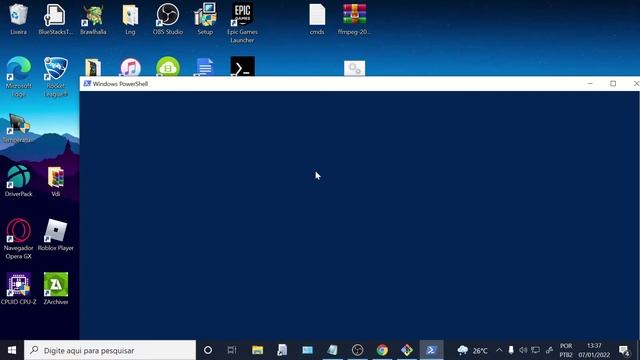The image size is (640, 360).
Task: Open Epic Games Launcher shortcut
Action: coord(242,22)
